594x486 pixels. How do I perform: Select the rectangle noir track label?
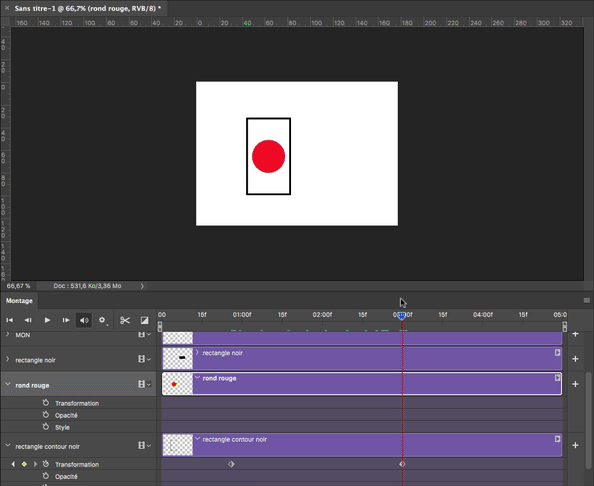(x=35, y=360)
